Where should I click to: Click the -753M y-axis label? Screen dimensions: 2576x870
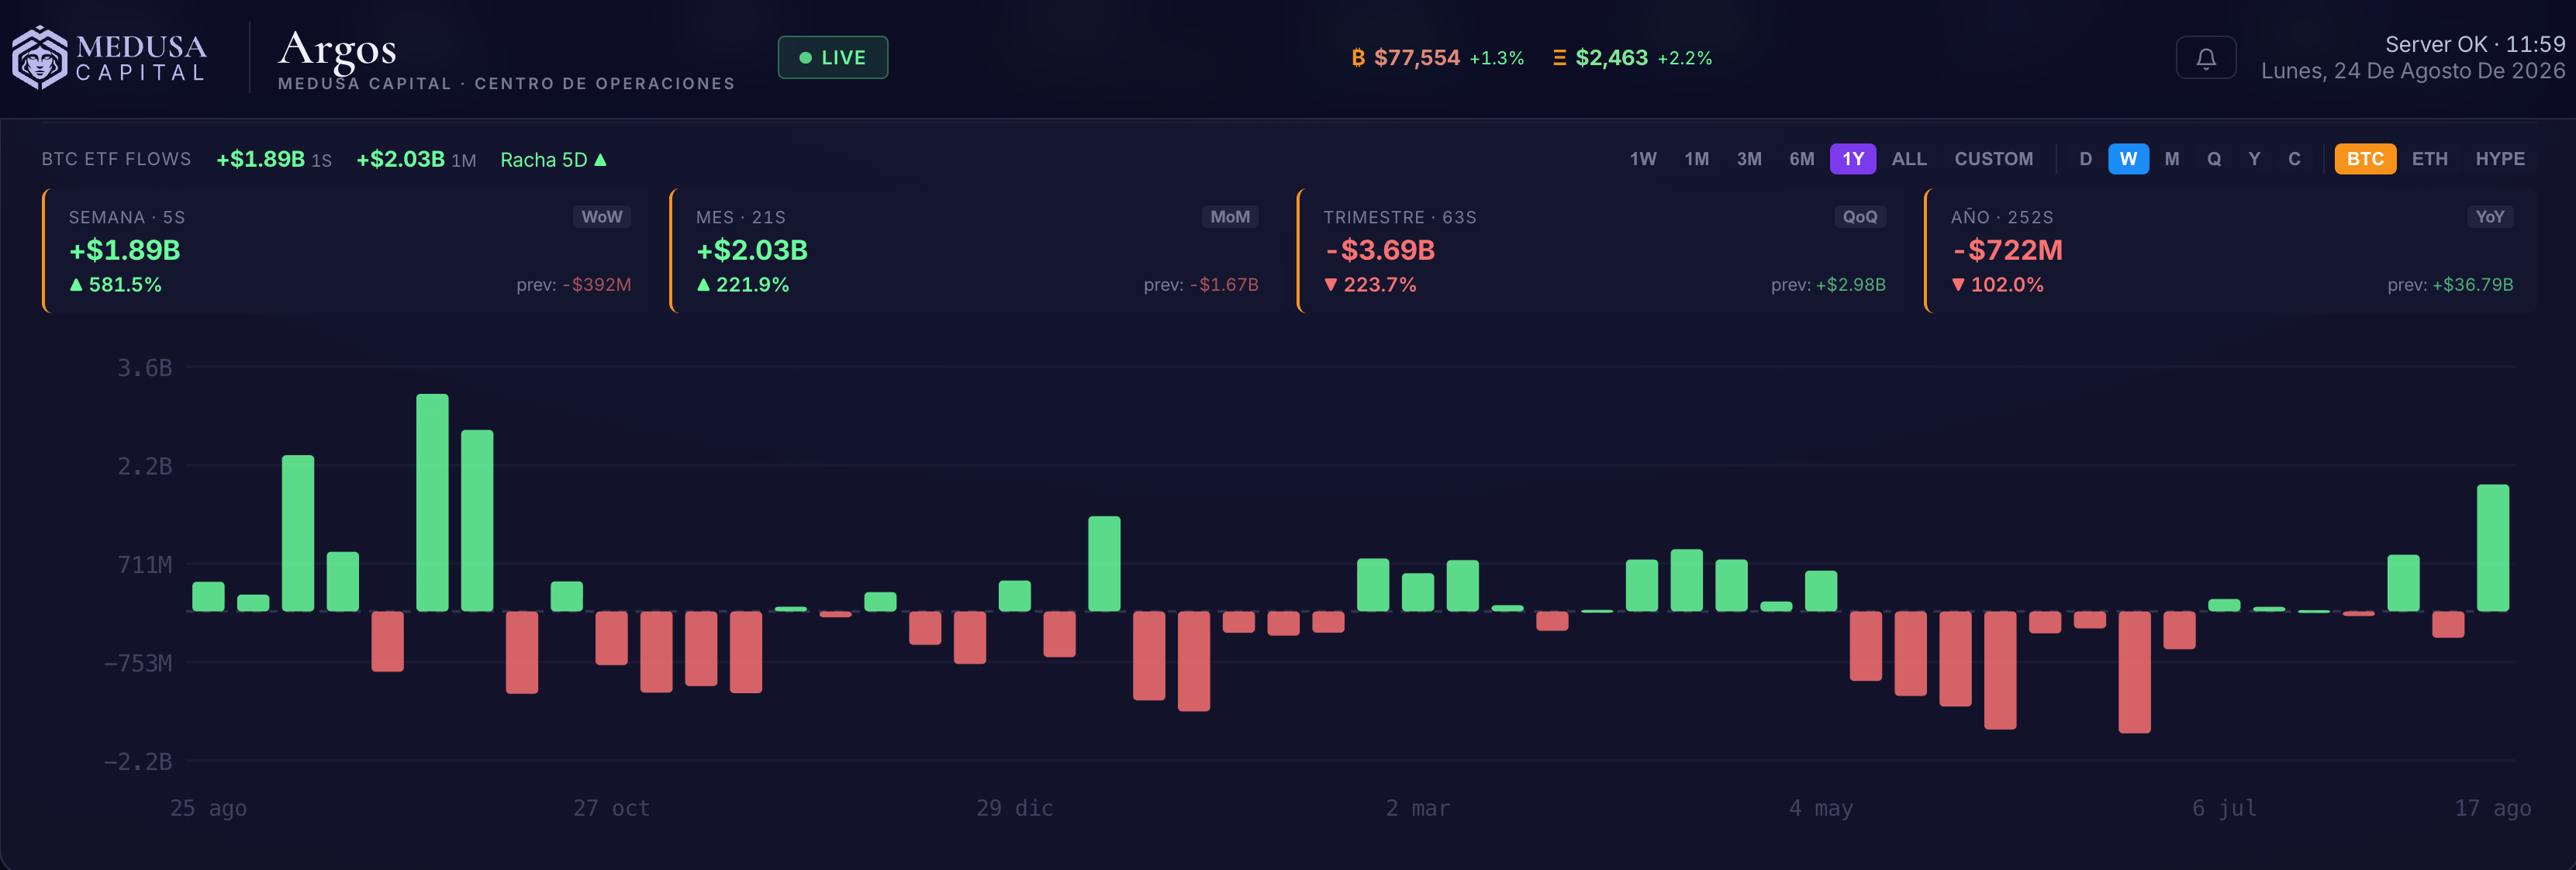pos(138,663)
